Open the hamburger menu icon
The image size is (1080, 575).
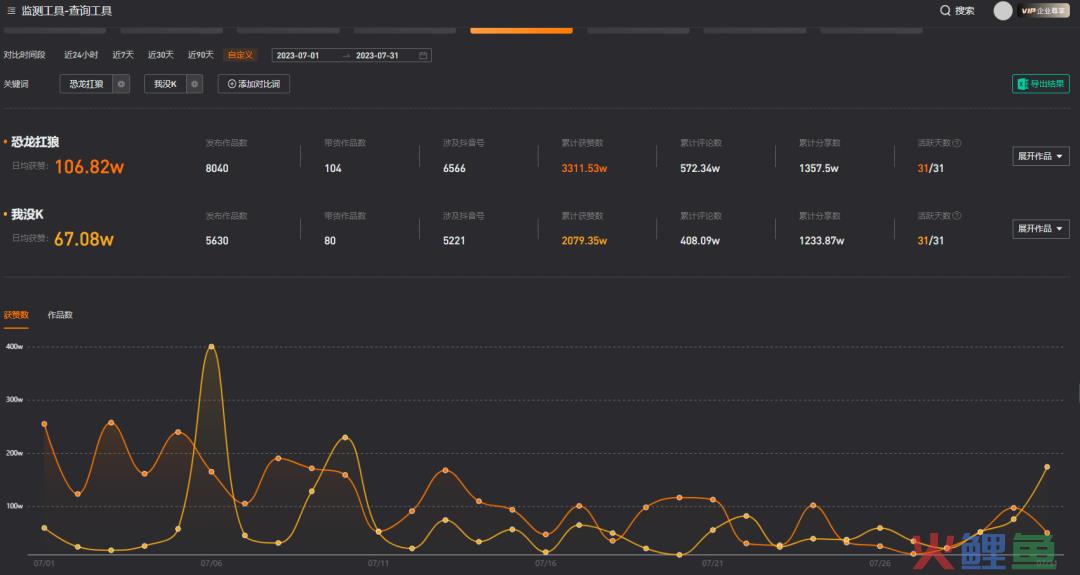(11, 10)
